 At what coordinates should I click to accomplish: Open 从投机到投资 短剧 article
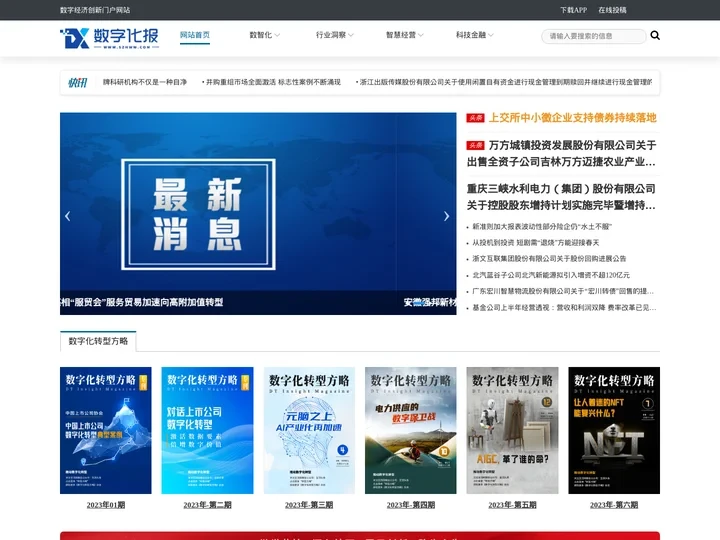(x=535, y=243)
